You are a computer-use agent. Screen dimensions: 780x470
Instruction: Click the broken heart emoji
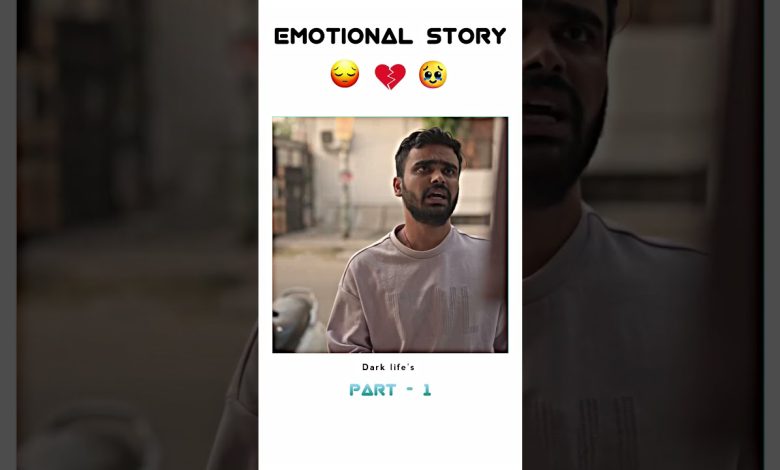(390, 76)
